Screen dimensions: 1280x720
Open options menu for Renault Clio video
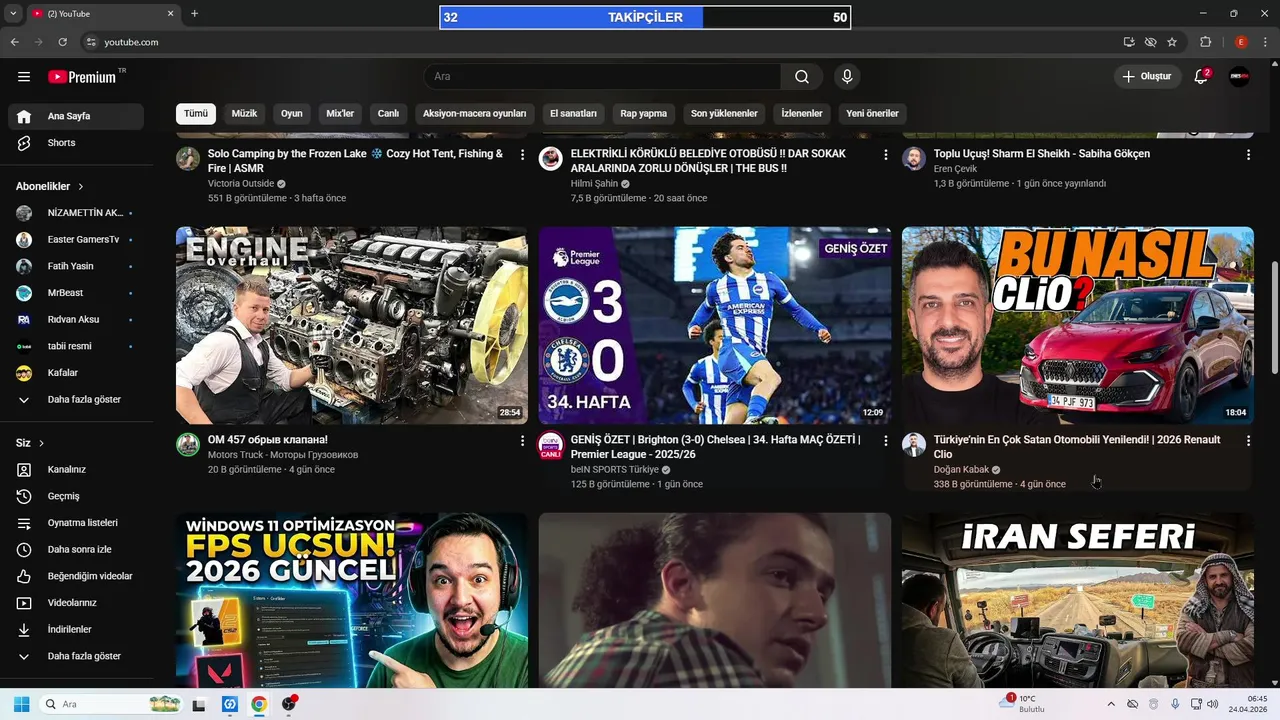[1248, 441]
